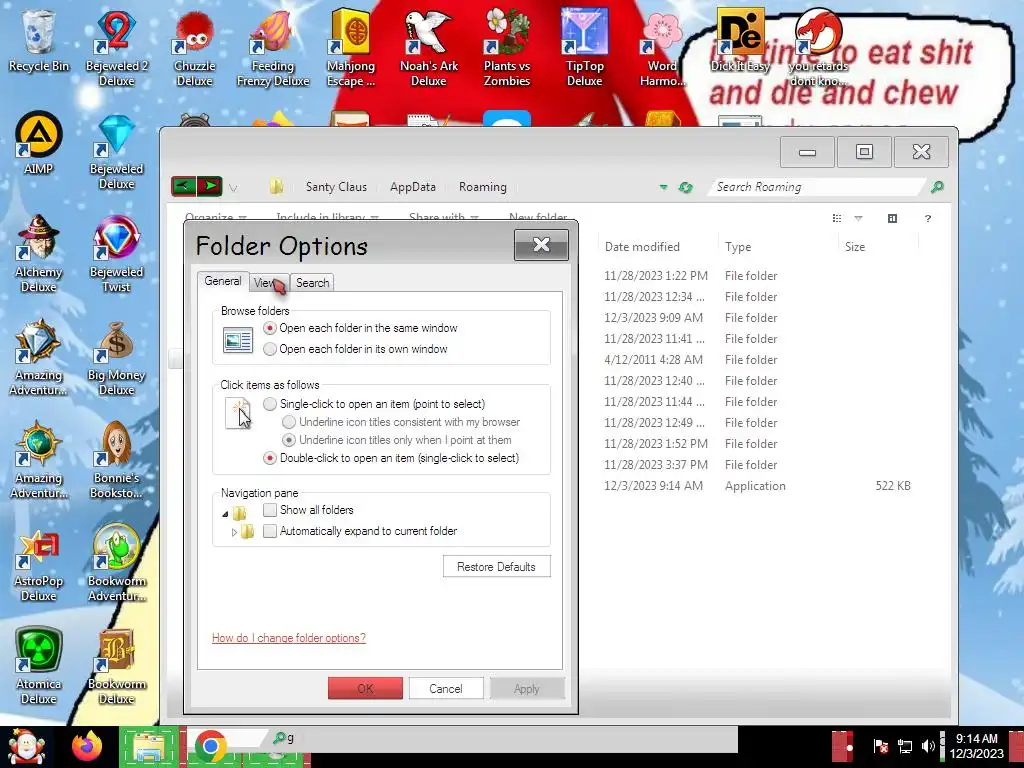Launch Big Money Deluxe shortcut
The height and width of the screenshot is (768, 1024).
pyautogui.click(x=116, y=357)
